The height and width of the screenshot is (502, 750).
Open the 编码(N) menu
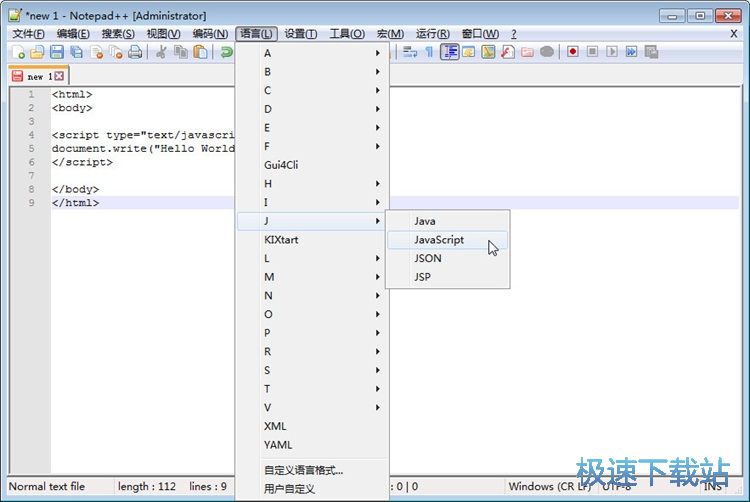(x=210, y=34)
